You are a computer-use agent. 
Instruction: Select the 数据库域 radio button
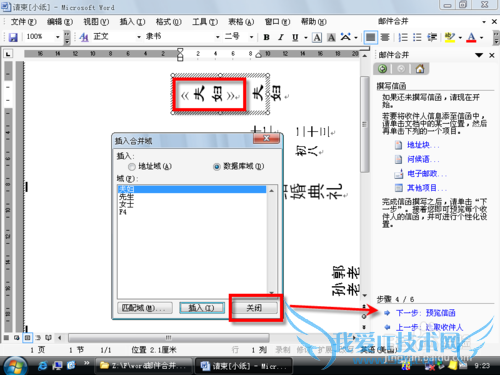[x=217, y=166]
